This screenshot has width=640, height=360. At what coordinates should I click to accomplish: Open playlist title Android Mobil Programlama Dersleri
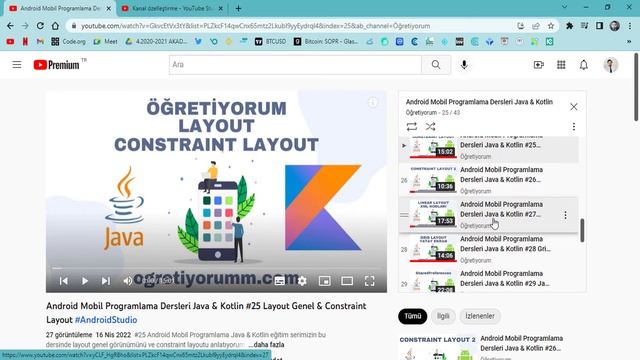479,102
